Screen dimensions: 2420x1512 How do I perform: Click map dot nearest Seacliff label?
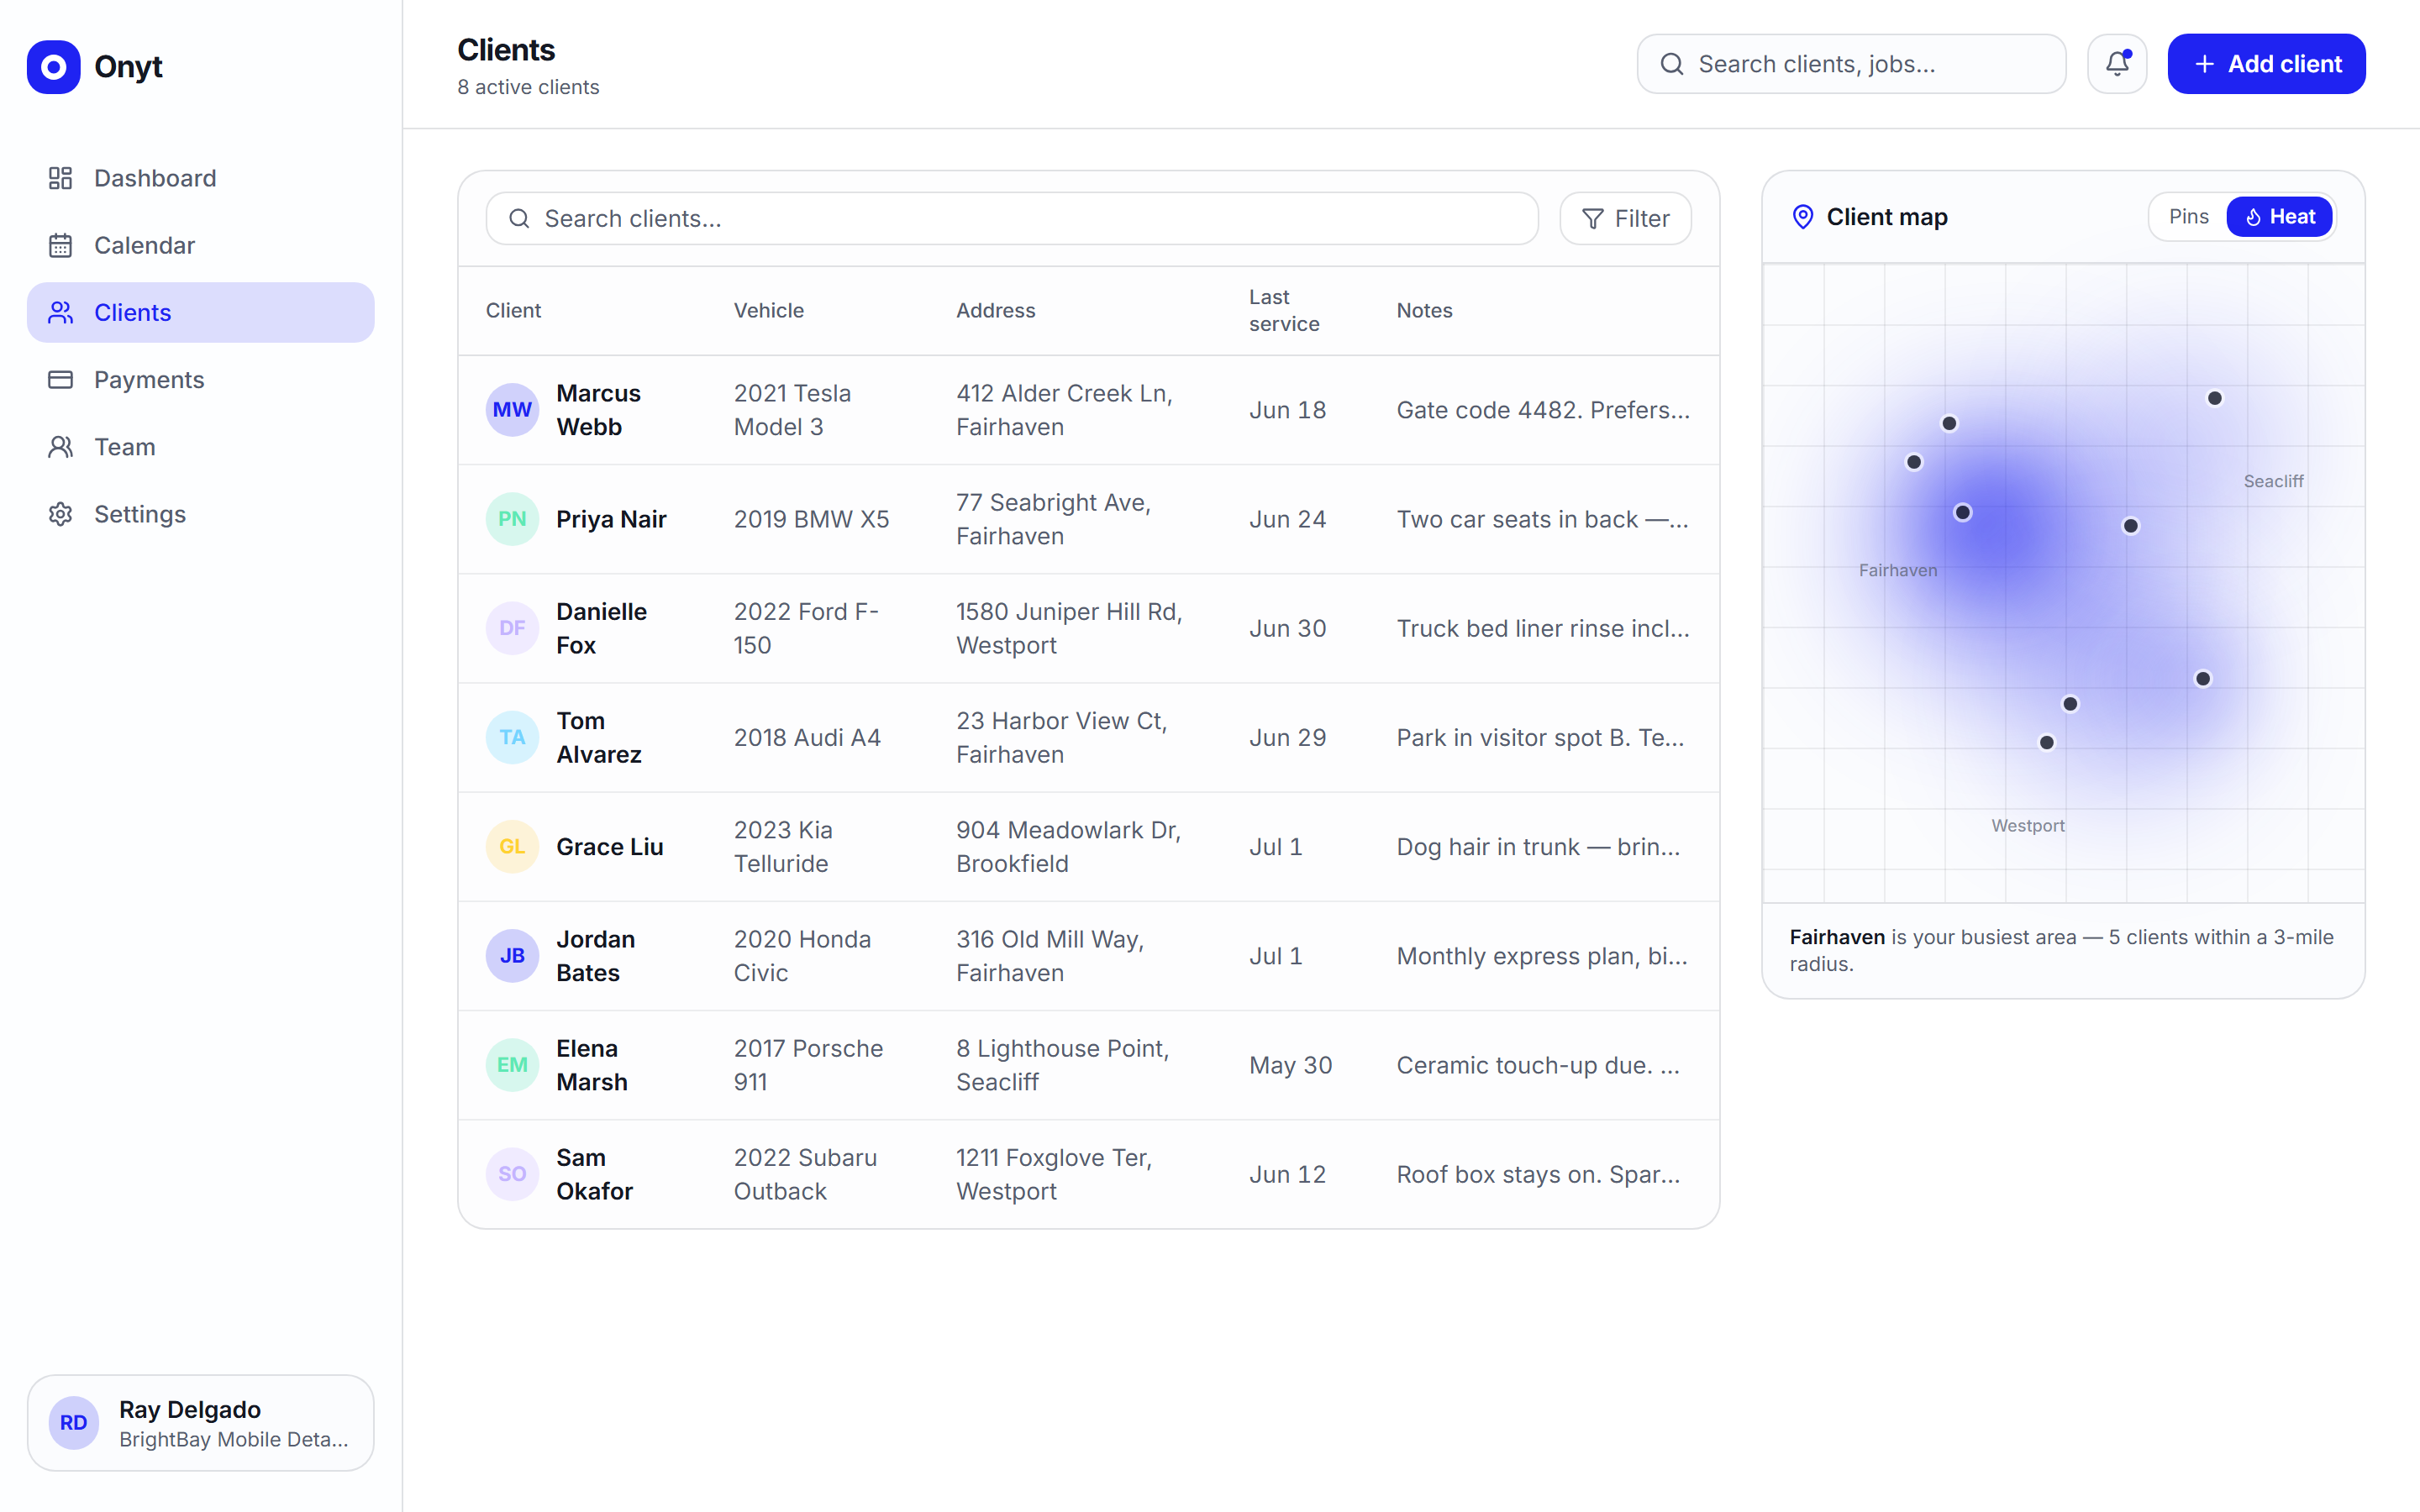pos(2214,398)
